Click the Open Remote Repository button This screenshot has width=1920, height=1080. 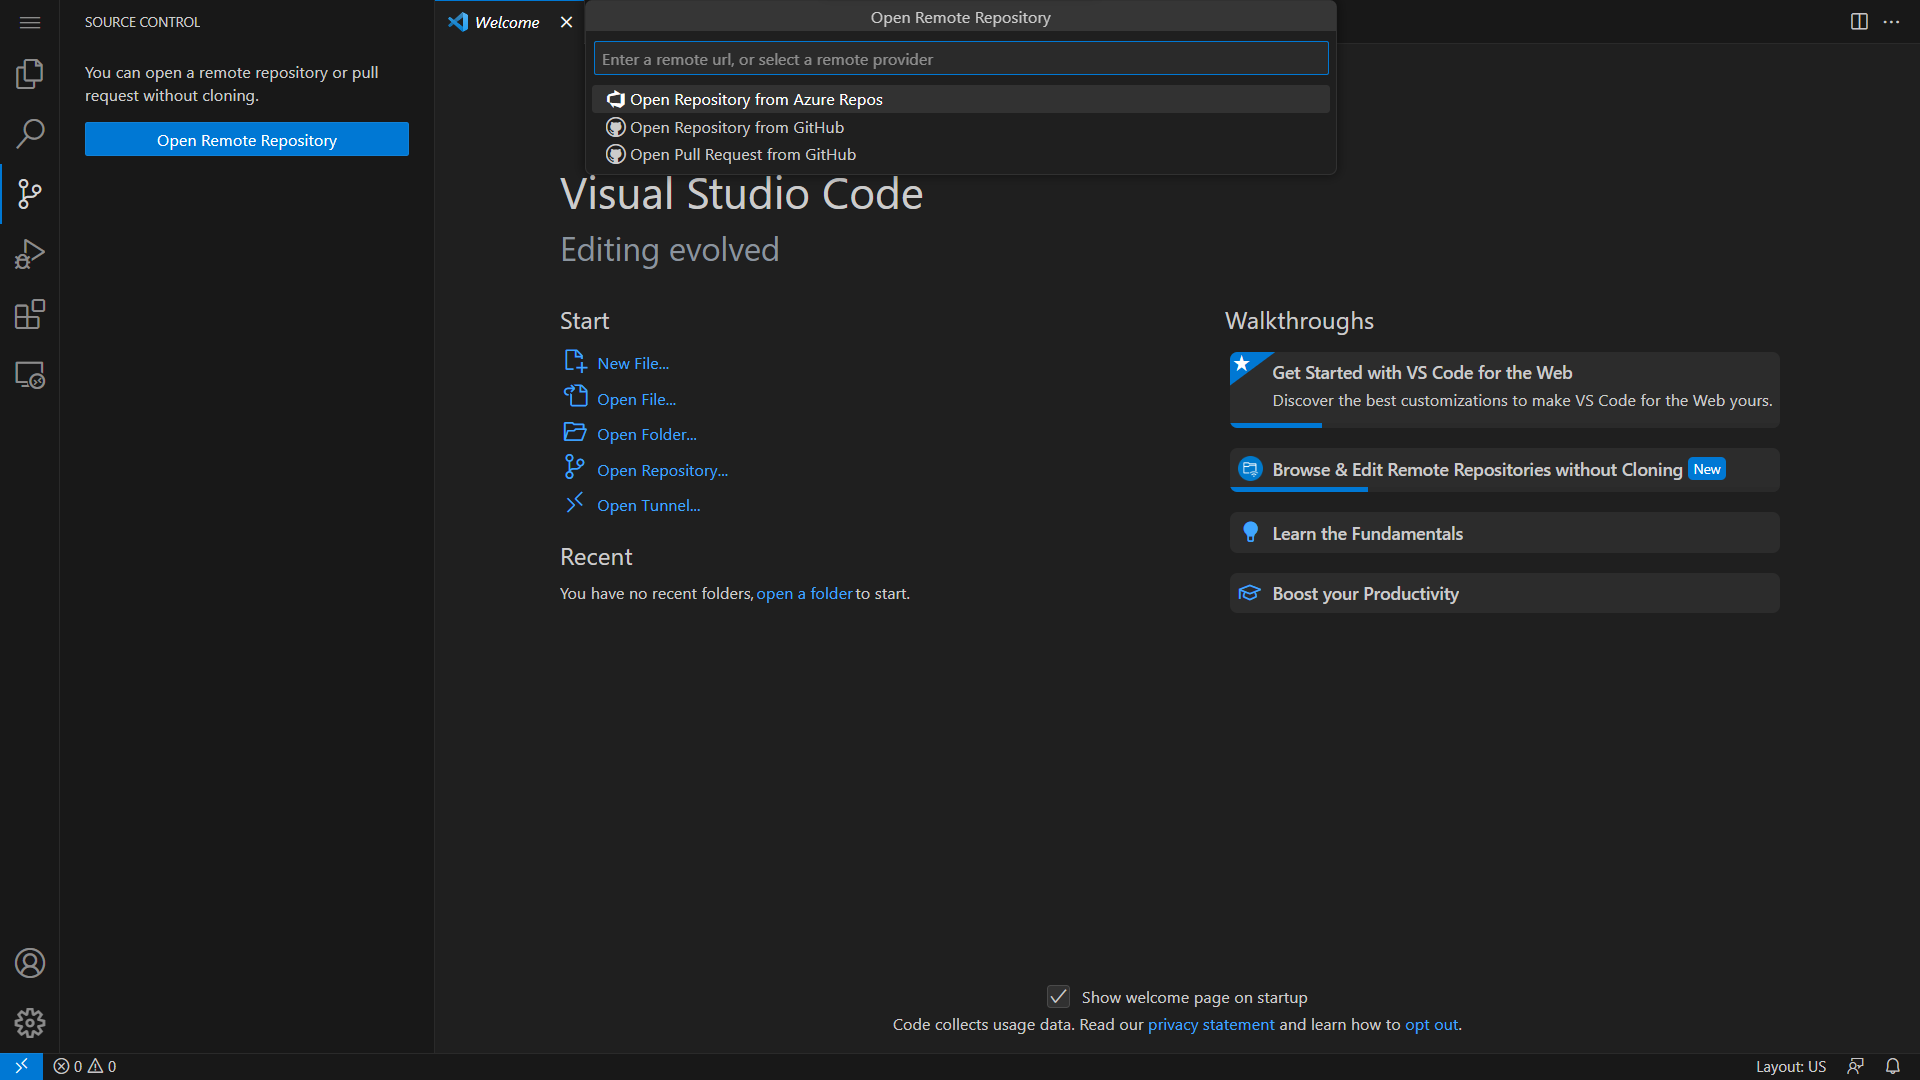(x=246, y=139)
